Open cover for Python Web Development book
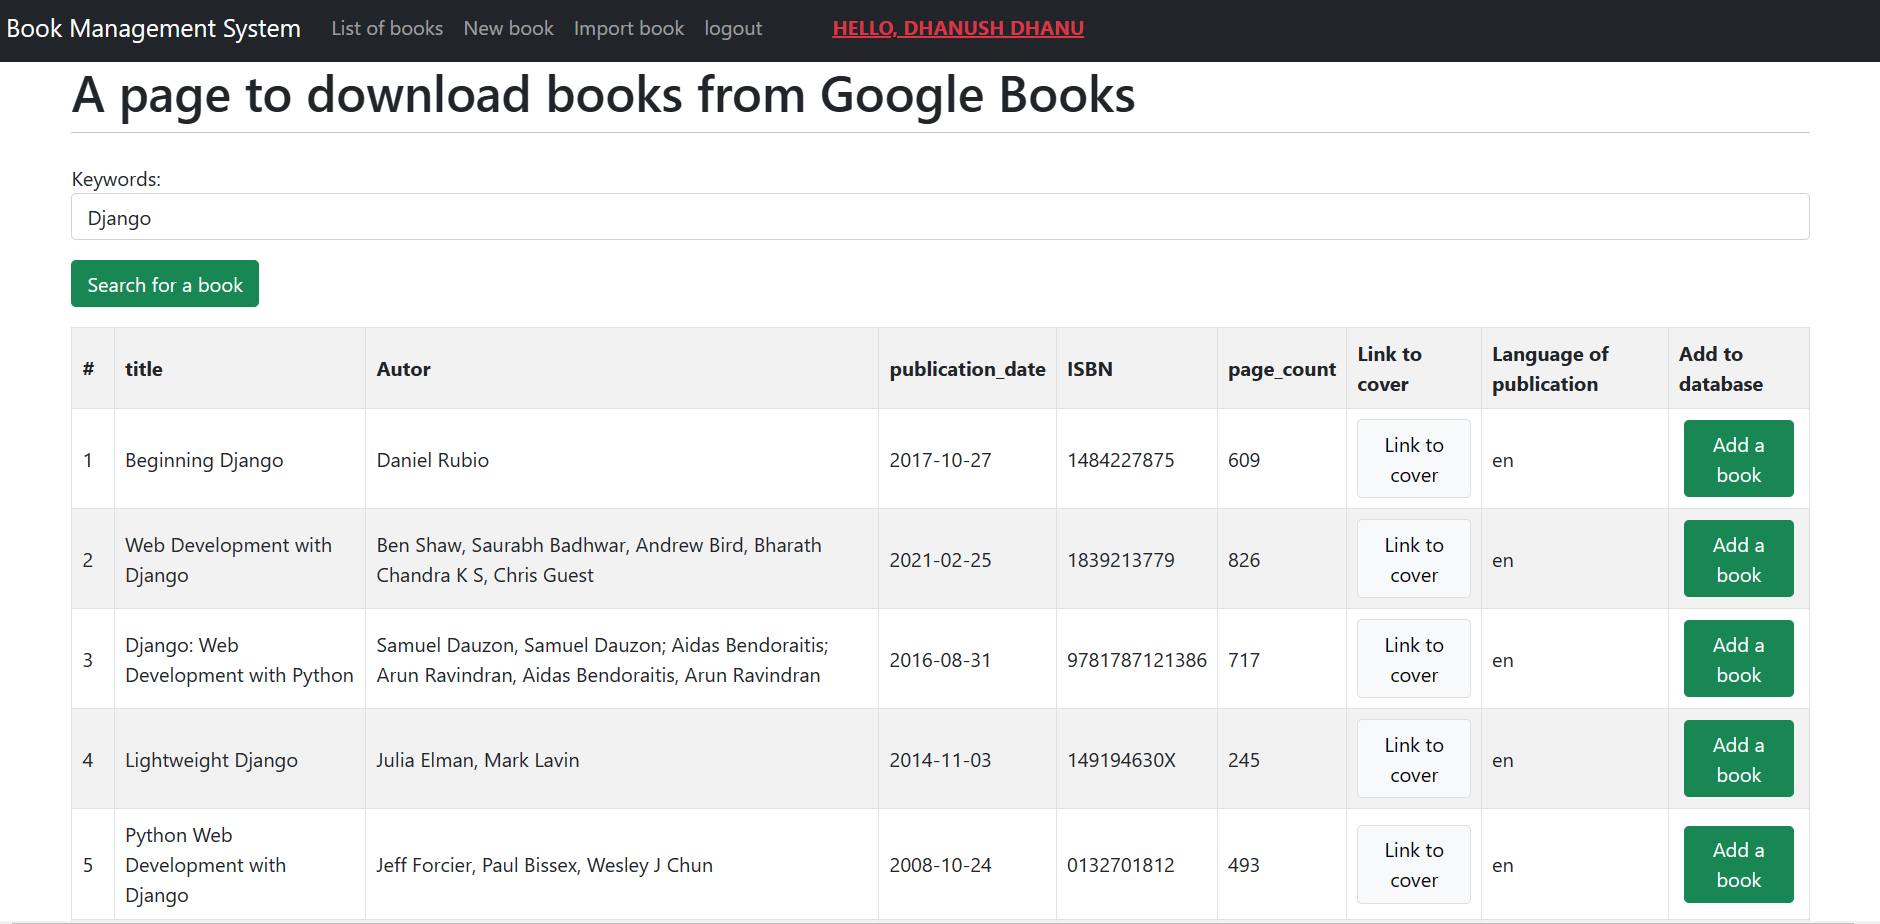 (1413, 863)
